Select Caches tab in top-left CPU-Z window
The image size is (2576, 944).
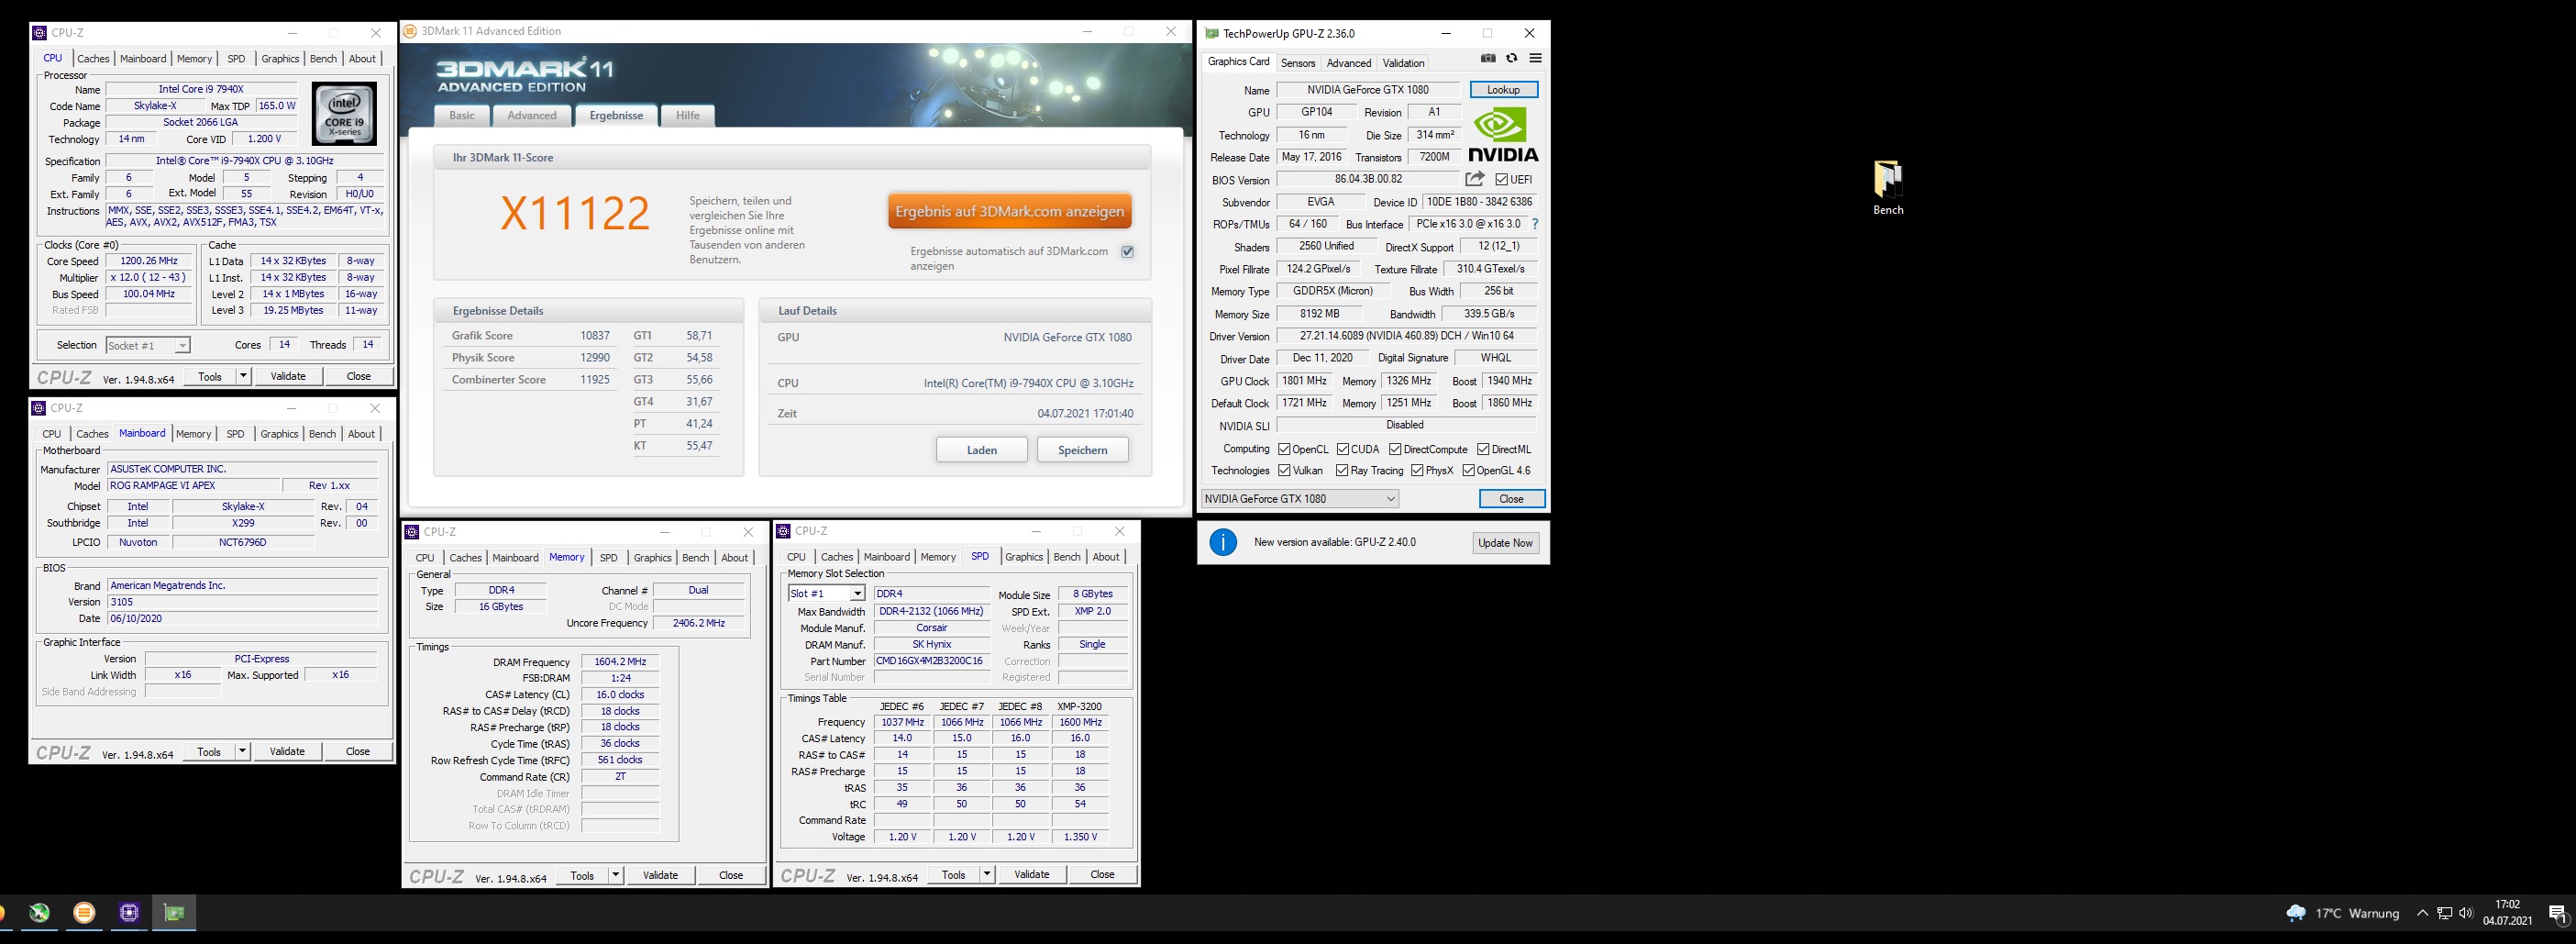click(93, 59)
